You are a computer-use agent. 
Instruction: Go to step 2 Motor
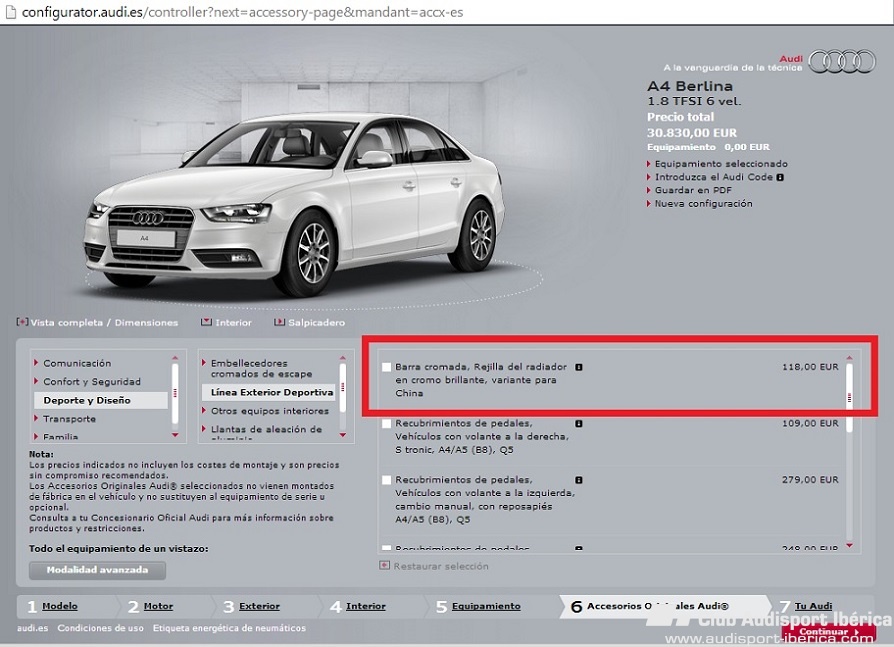point(151,607)
